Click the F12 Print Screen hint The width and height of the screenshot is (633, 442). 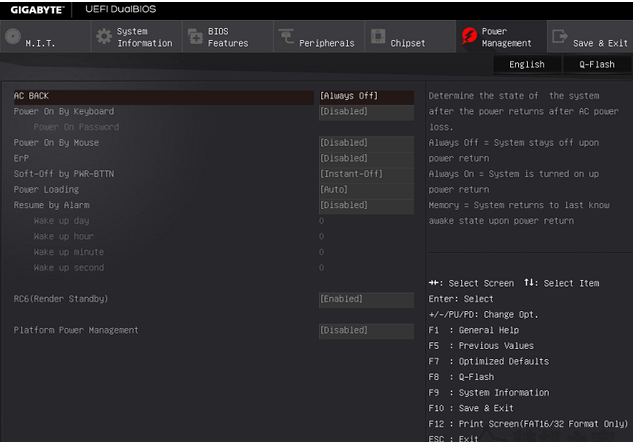pos(528,424)
